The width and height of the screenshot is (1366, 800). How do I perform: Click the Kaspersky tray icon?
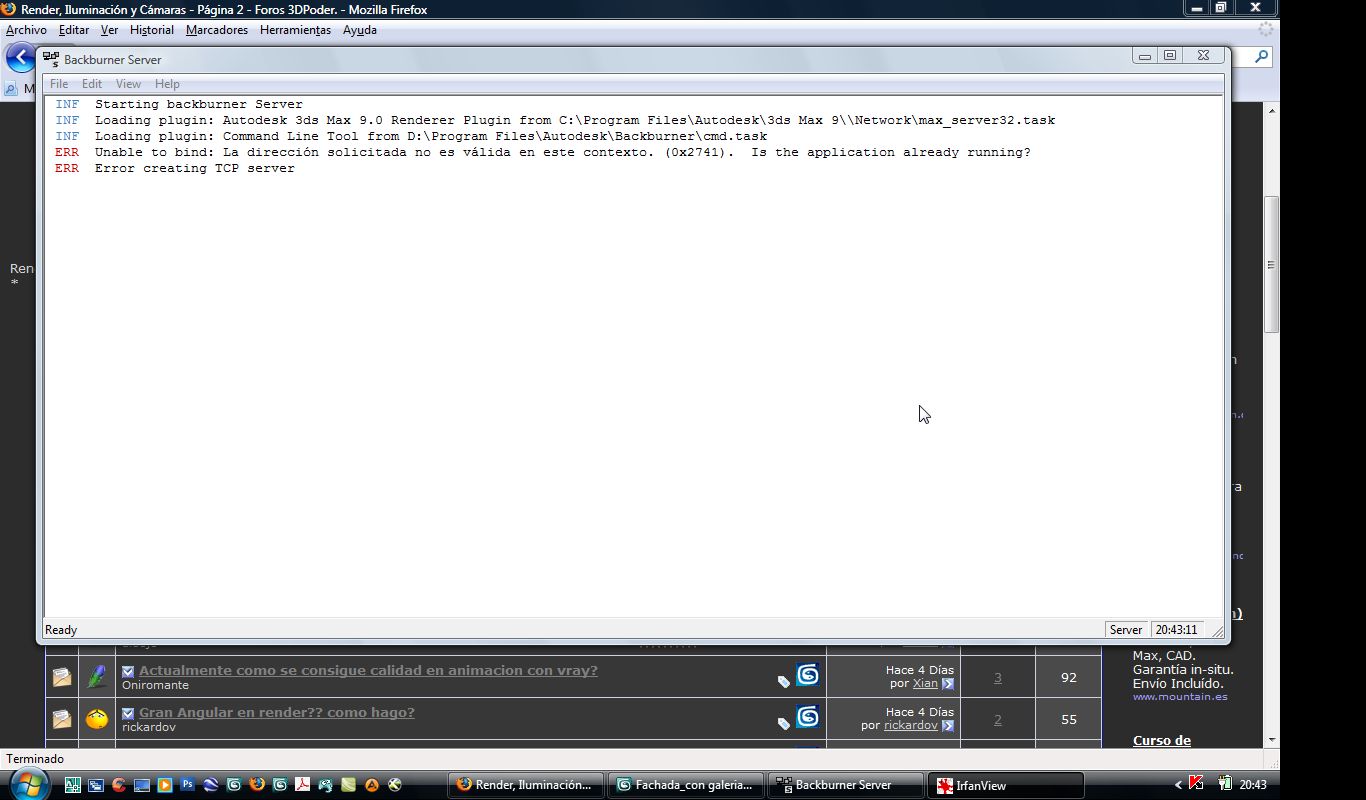1195,783
